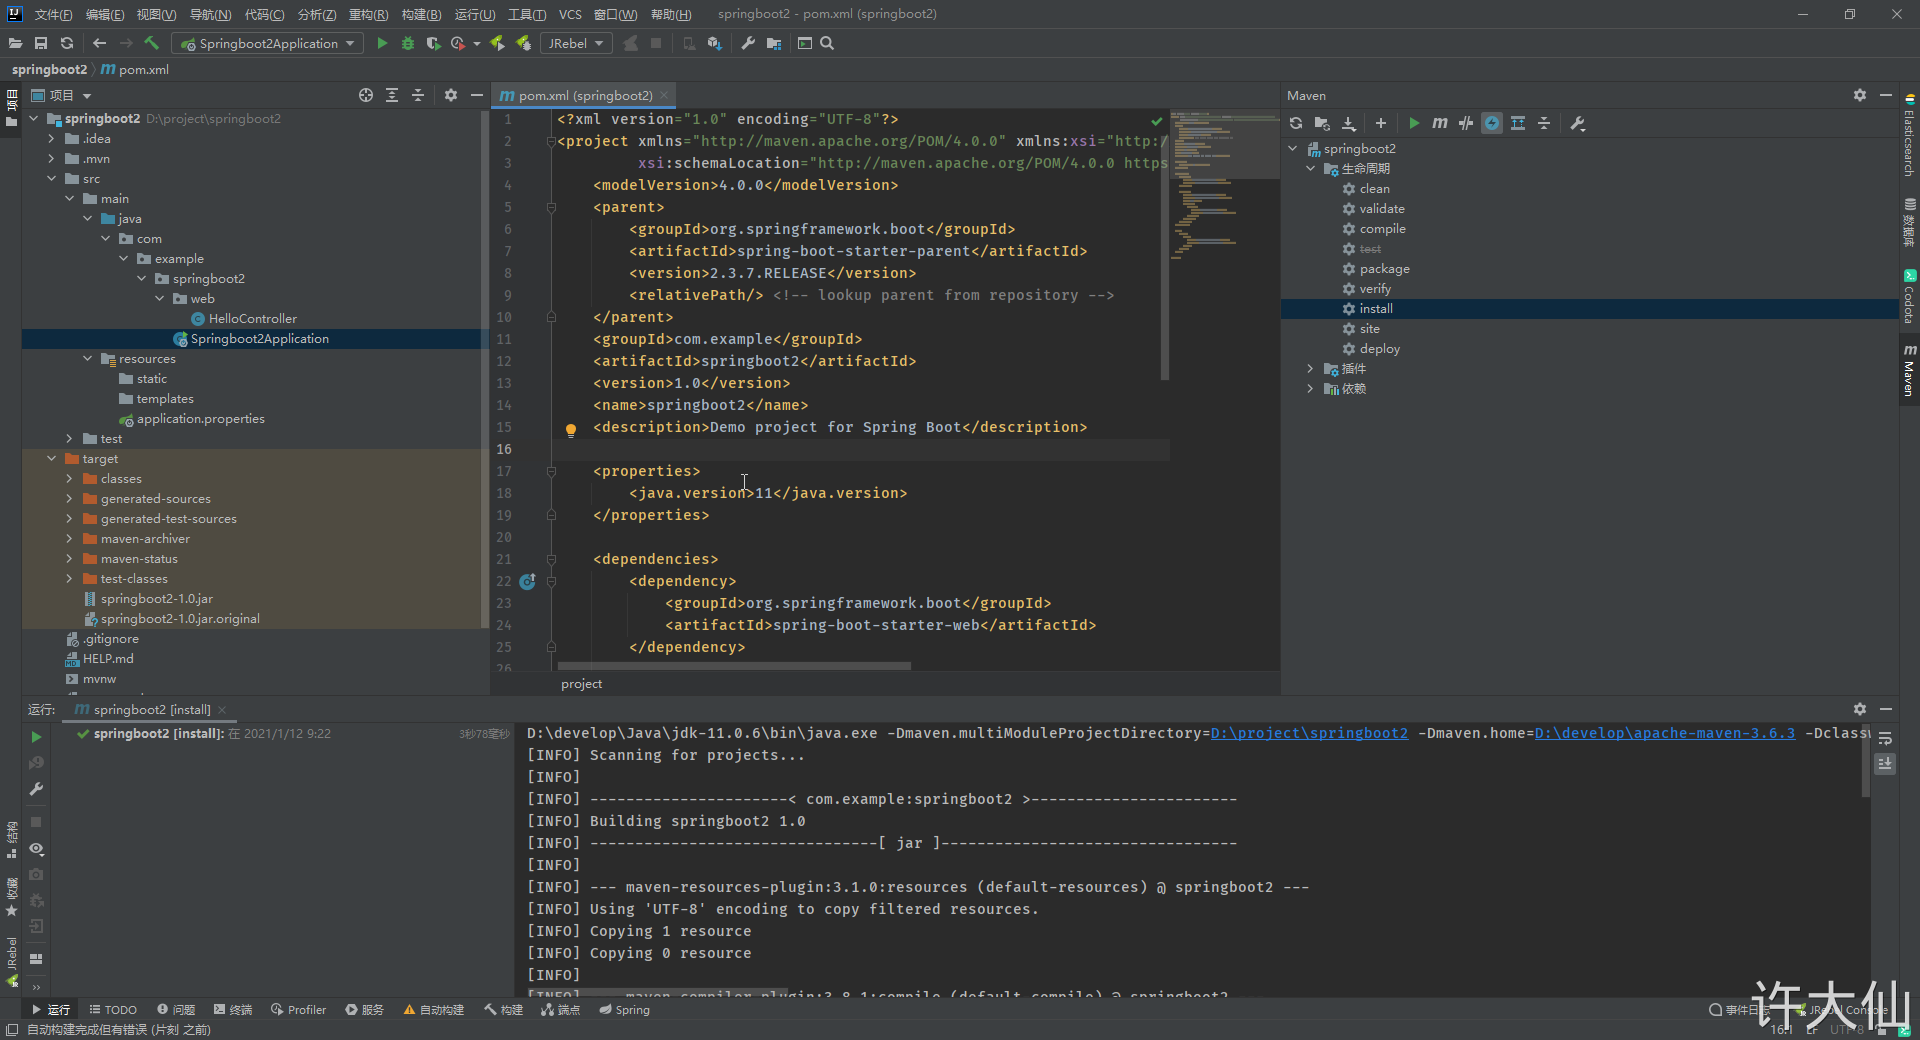
Task: Collapse 生命周期 lifecycle node in Maven
Action: (1310, 169)
